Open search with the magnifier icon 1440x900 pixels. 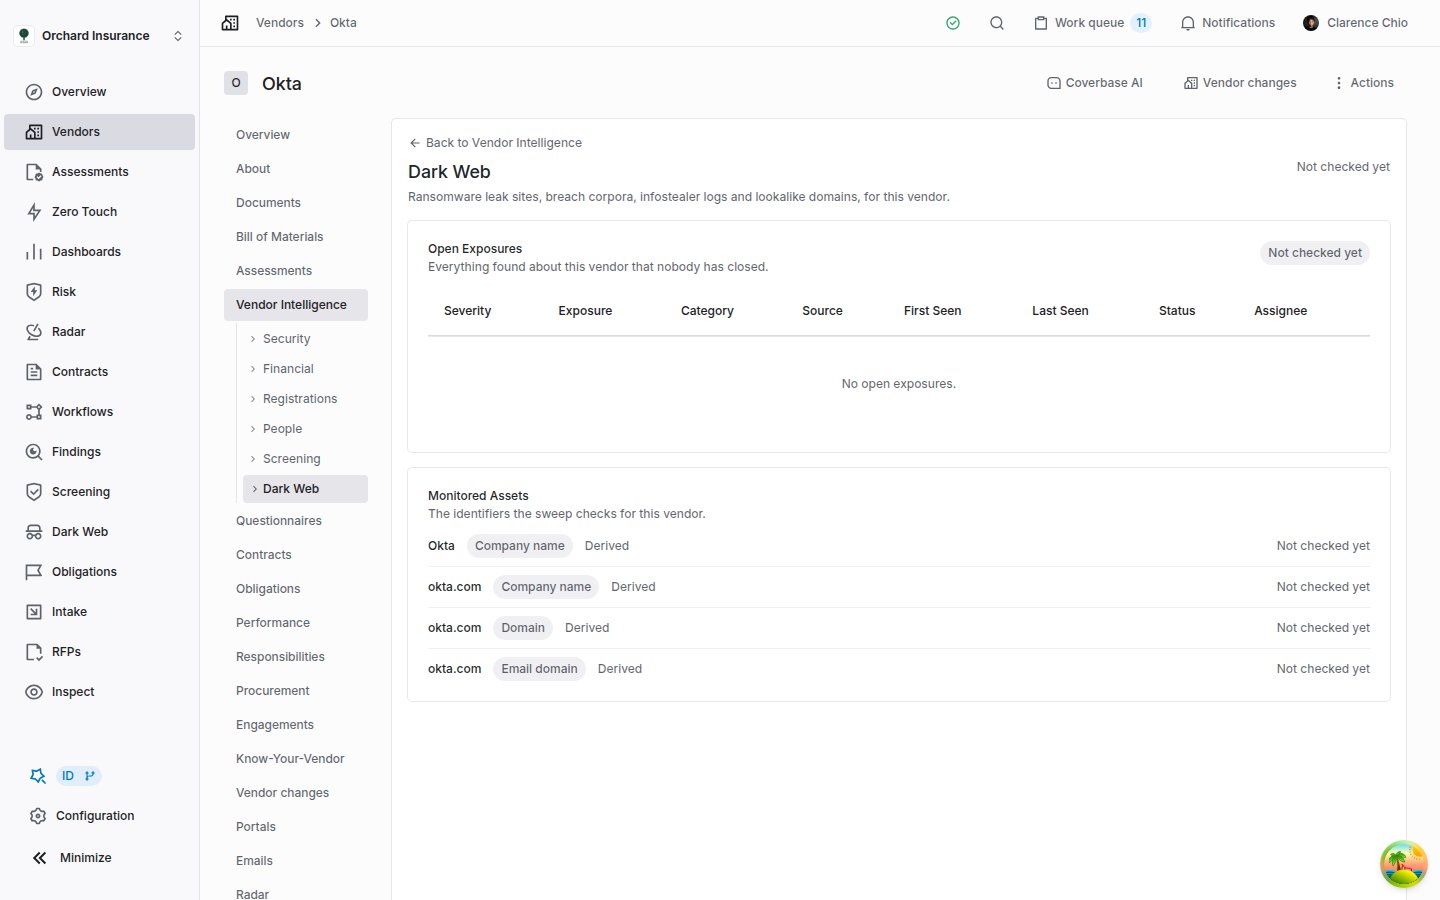coord(997,23)
